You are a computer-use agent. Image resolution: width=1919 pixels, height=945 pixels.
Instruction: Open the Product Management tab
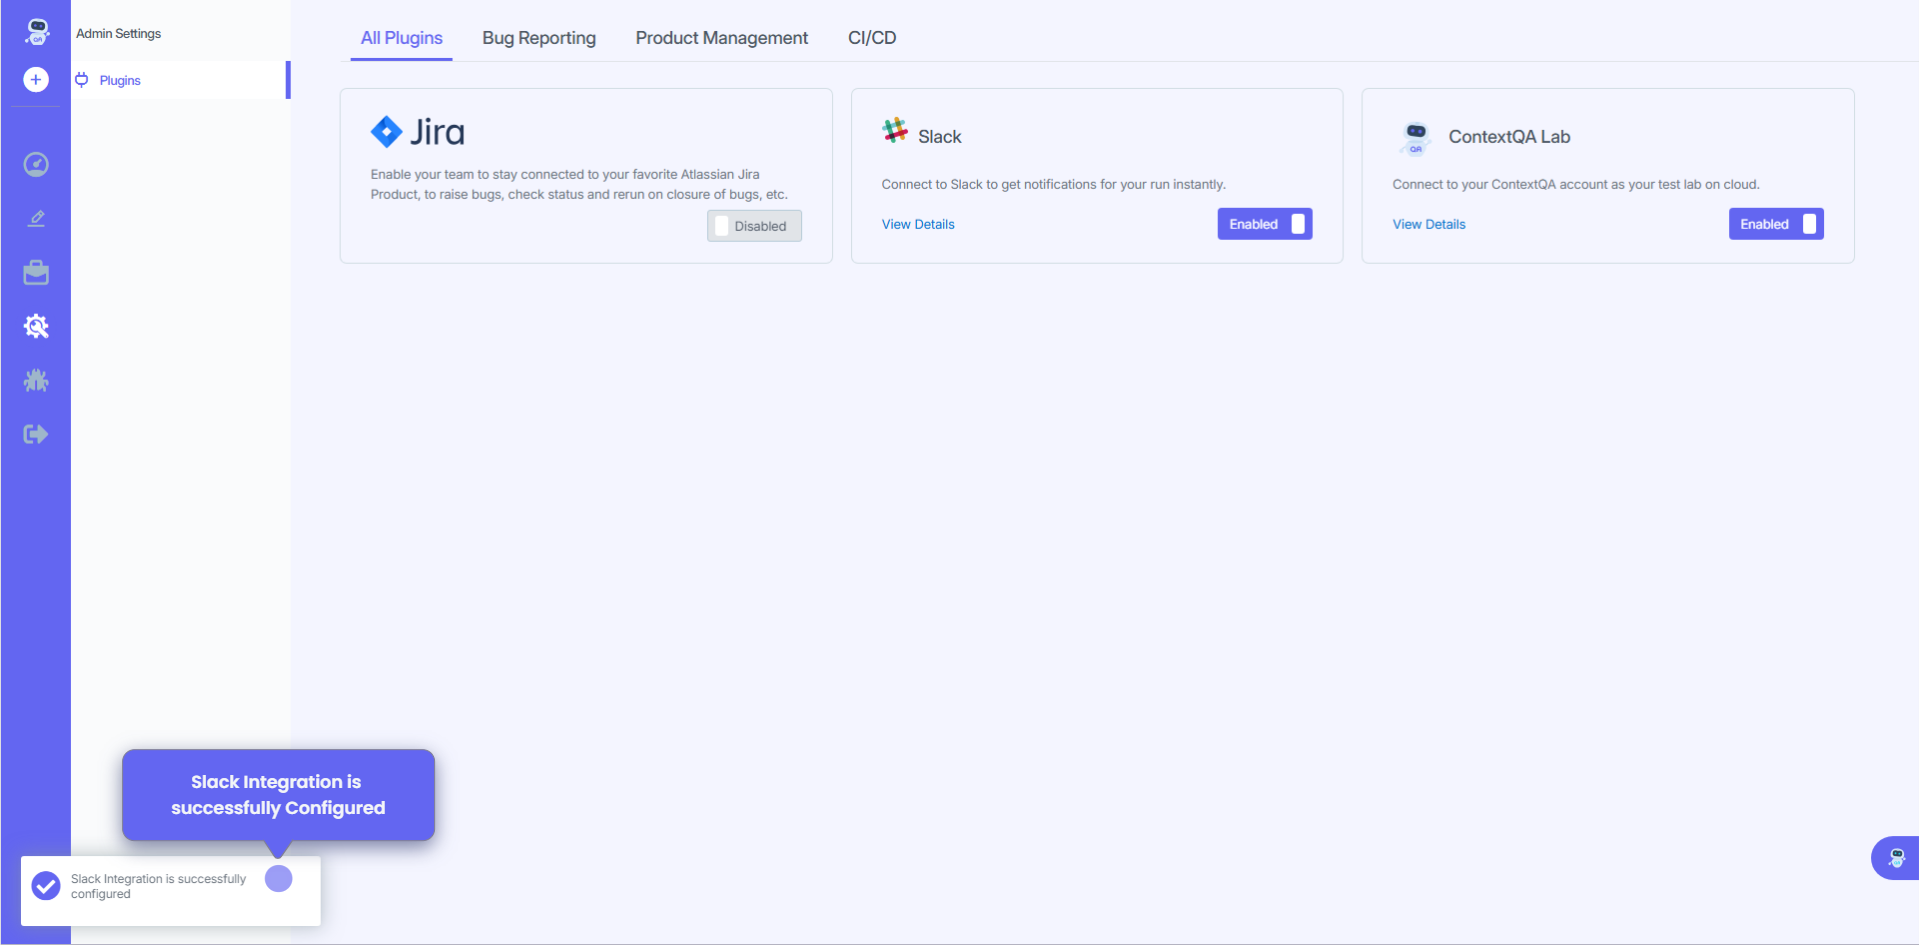point(721,38)
